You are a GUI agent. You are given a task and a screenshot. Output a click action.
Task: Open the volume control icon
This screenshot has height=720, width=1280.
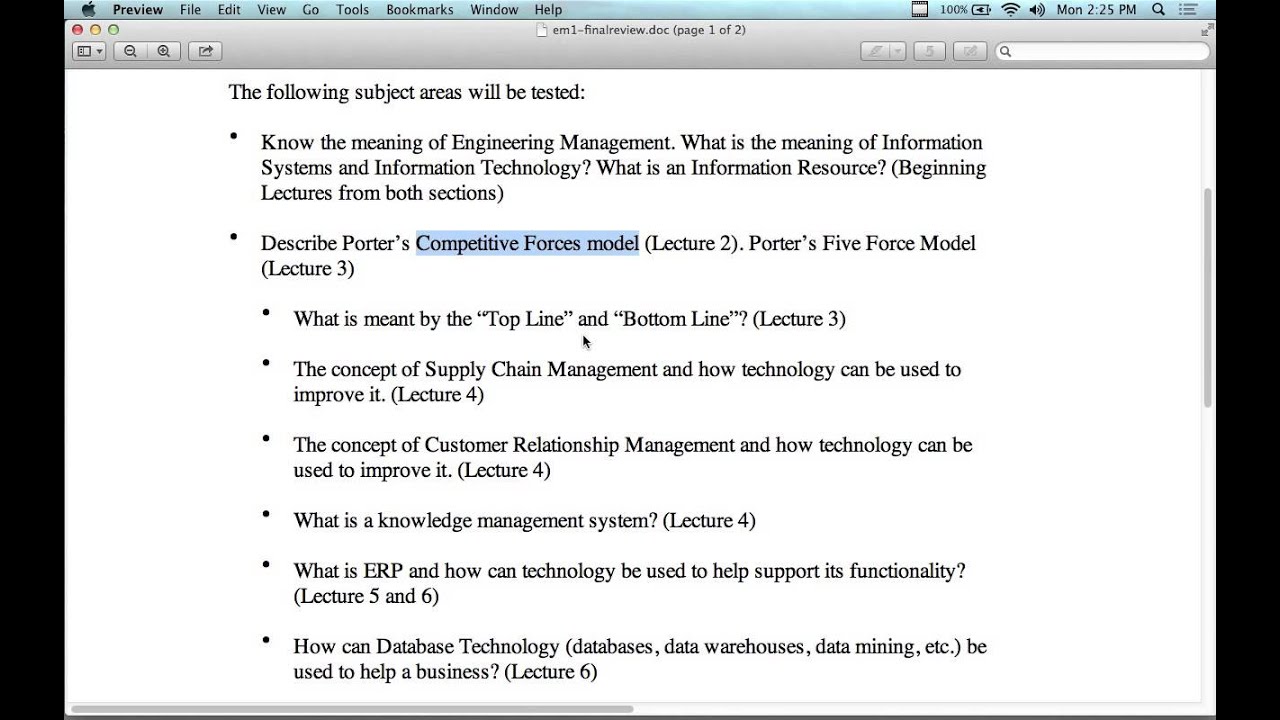click(1037, 9)
